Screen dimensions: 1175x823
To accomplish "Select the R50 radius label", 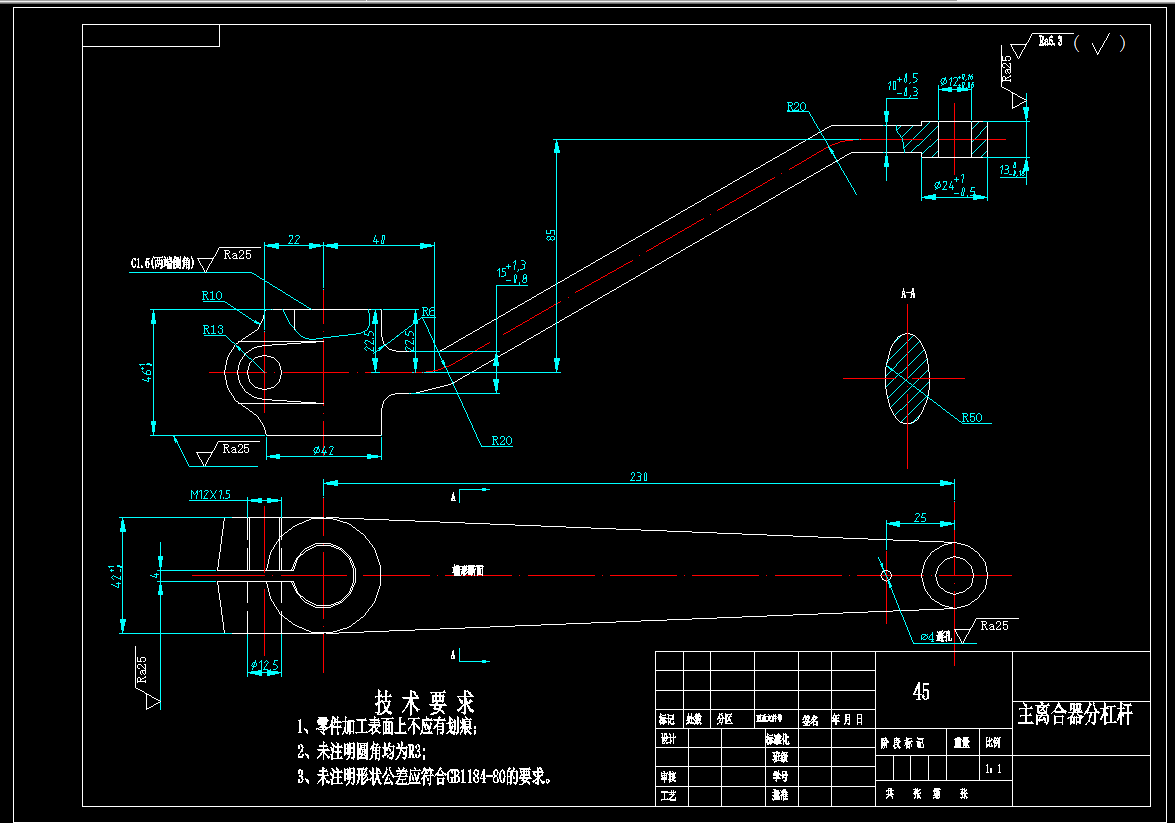I will pos(972,417).
